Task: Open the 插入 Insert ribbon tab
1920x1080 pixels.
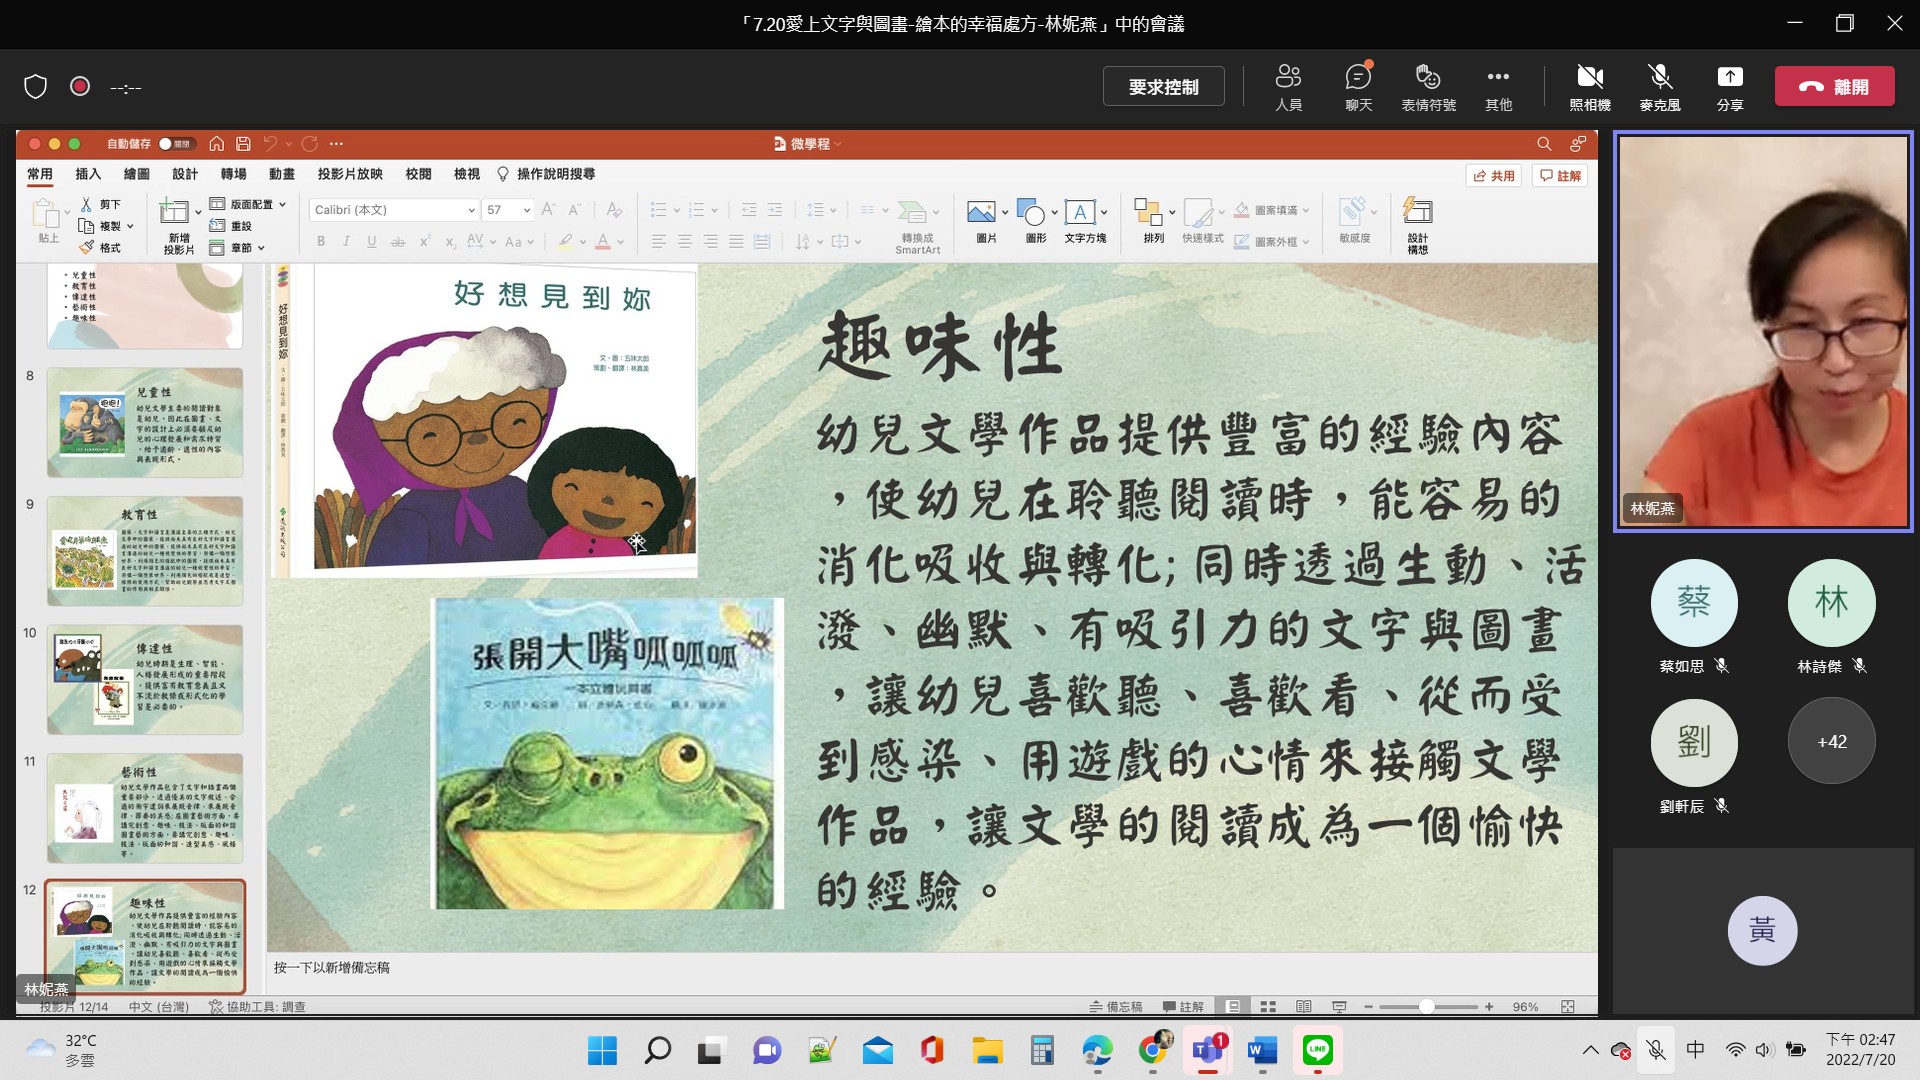Action: tap(88, 174)
